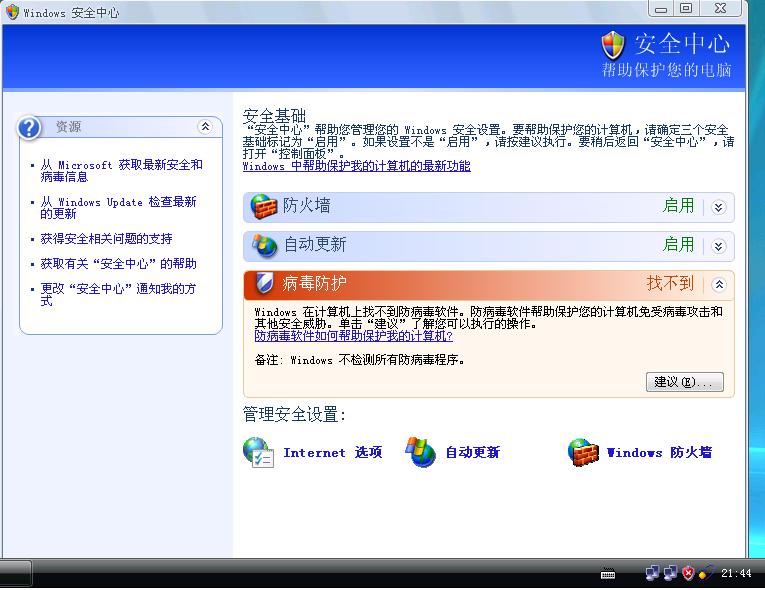Open the Internet 选项 link

click(333, 452)
